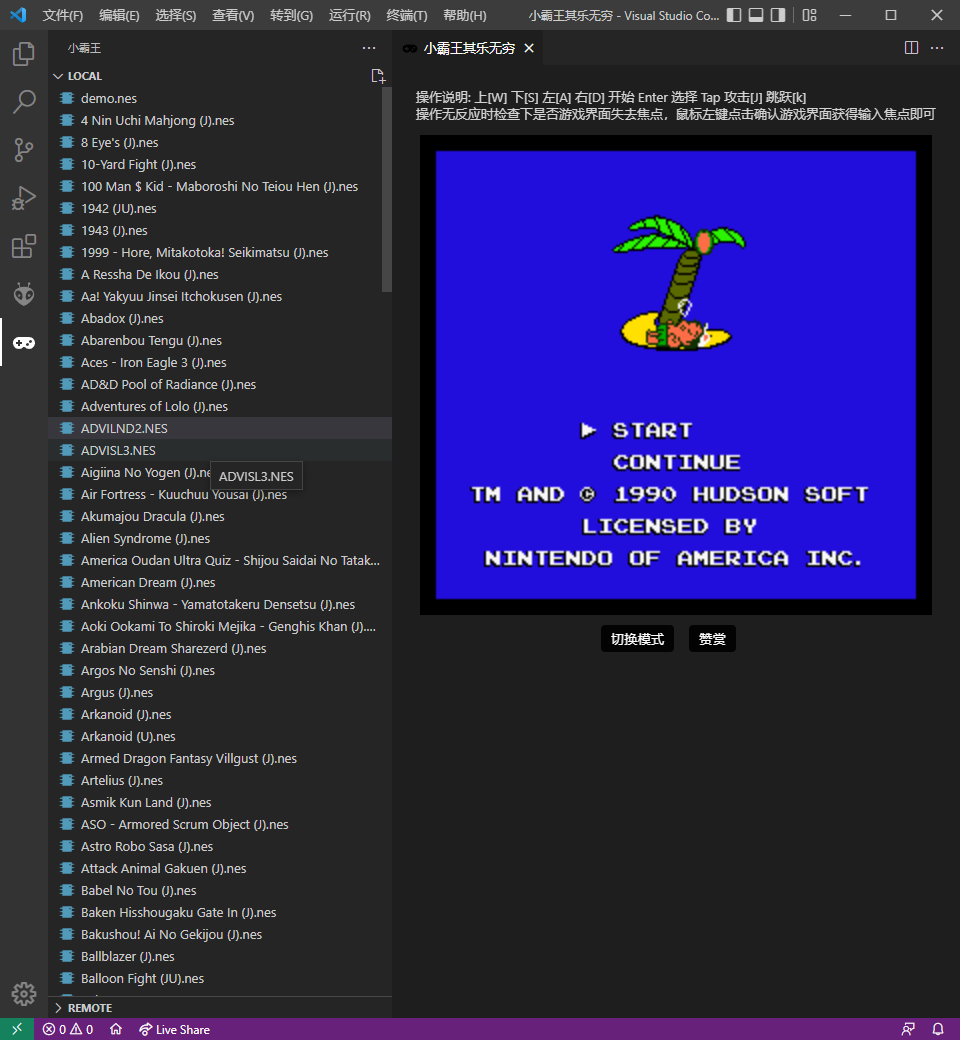Click the add file icon beside LOCAL
Image resolution: width=960 pixels, height=1040 pixels.
tap(378, 76)
